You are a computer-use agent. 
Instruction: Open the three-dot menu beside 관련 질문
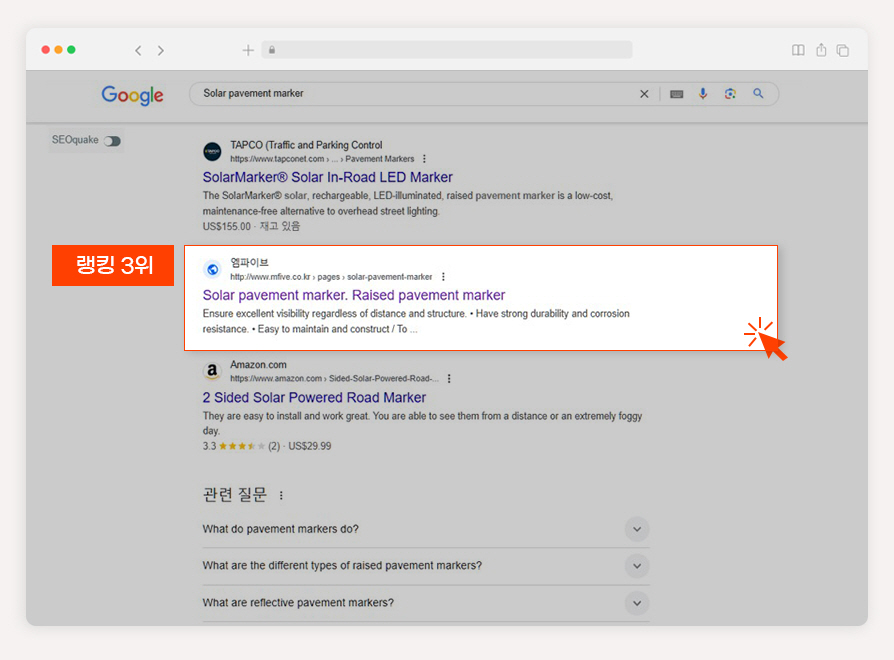pyautogui.click(x=281, y=496)
